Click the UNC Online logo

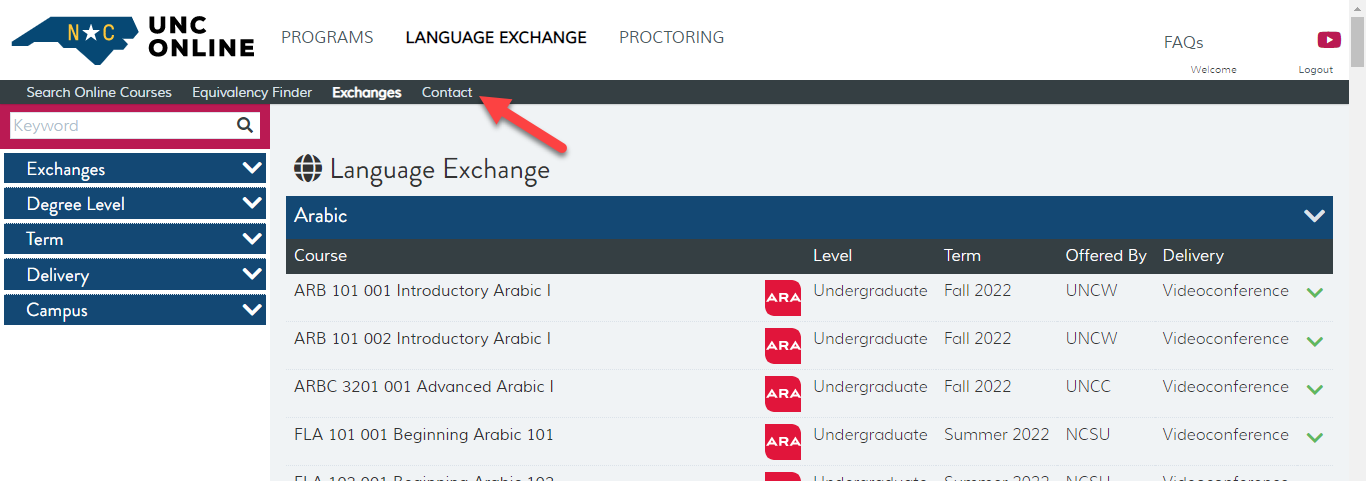click(132, 39)
